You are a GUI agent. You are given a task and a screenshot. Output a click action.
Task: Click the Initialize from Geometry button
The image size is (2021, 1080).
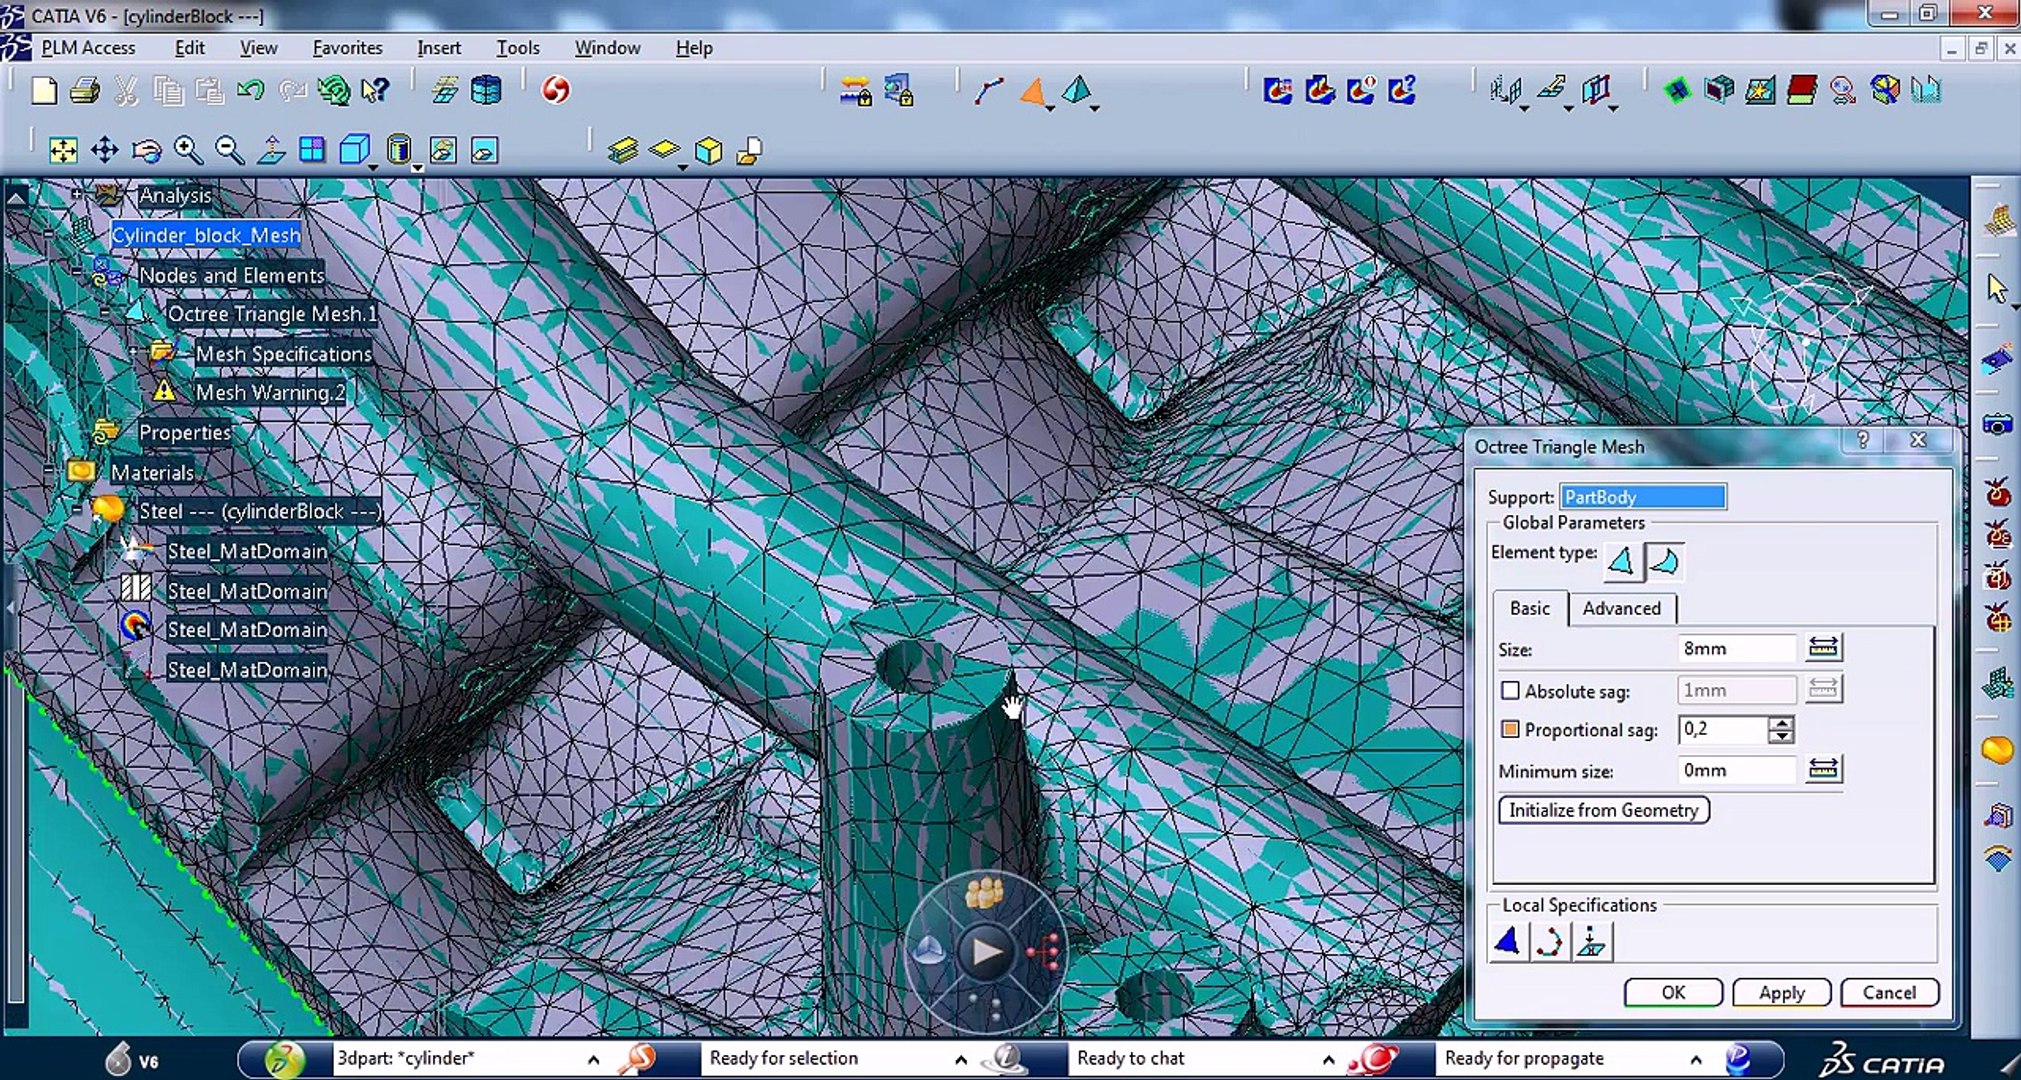(x=1603, y=810)
